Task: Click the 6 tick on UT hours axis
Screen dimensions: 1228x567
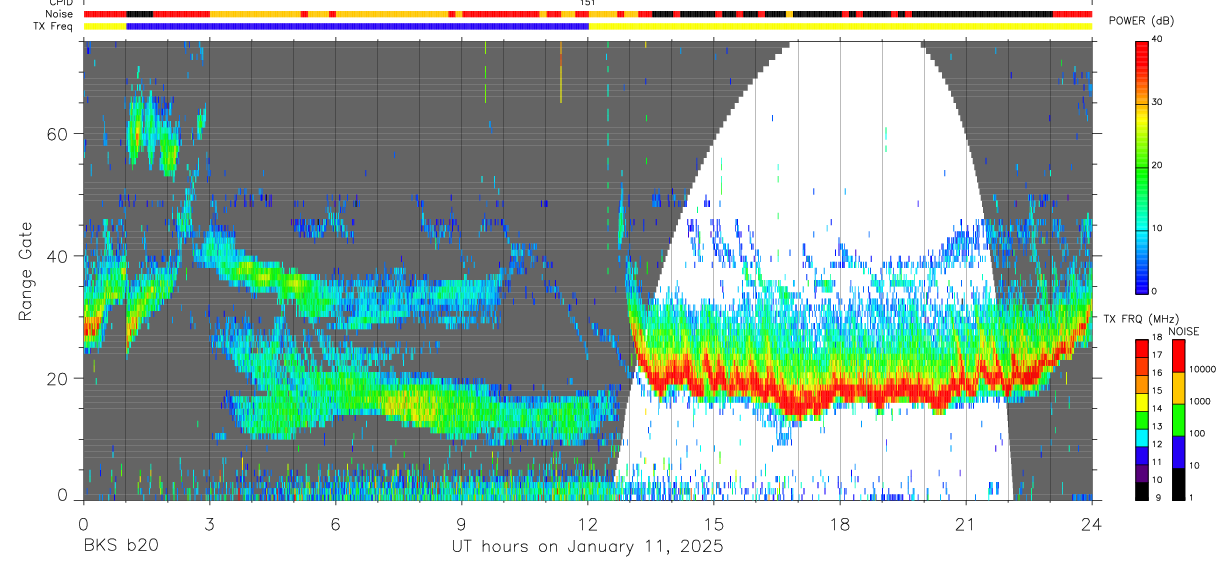Action: point(335,524)
